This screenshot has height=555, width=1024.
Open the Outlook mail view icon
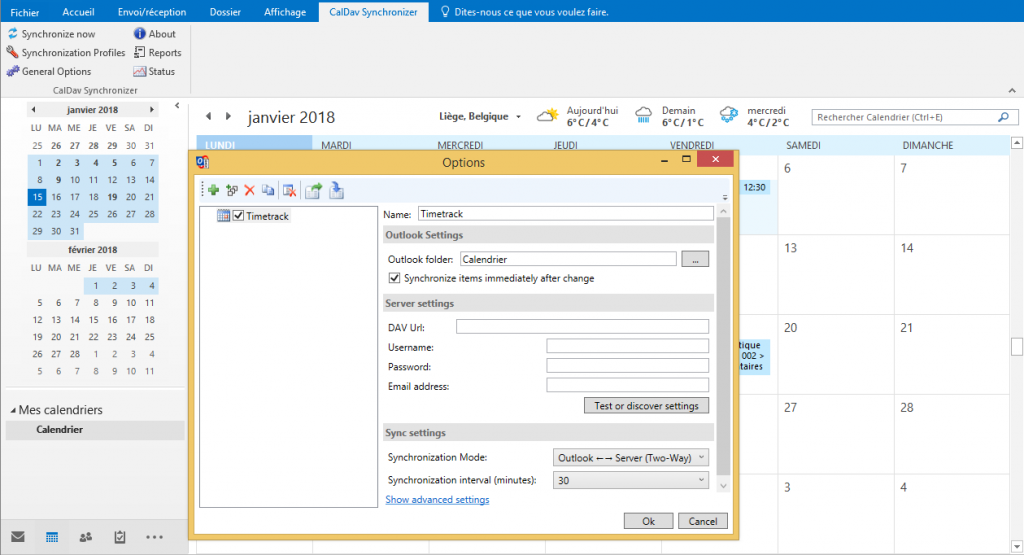(18, 537)
